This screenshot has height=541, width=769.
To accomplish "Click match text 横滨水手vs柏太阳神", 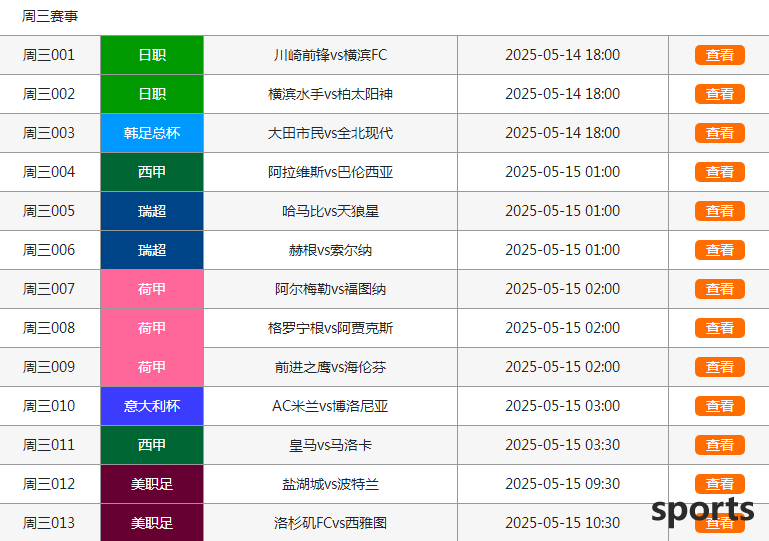I will coord(331,94).
